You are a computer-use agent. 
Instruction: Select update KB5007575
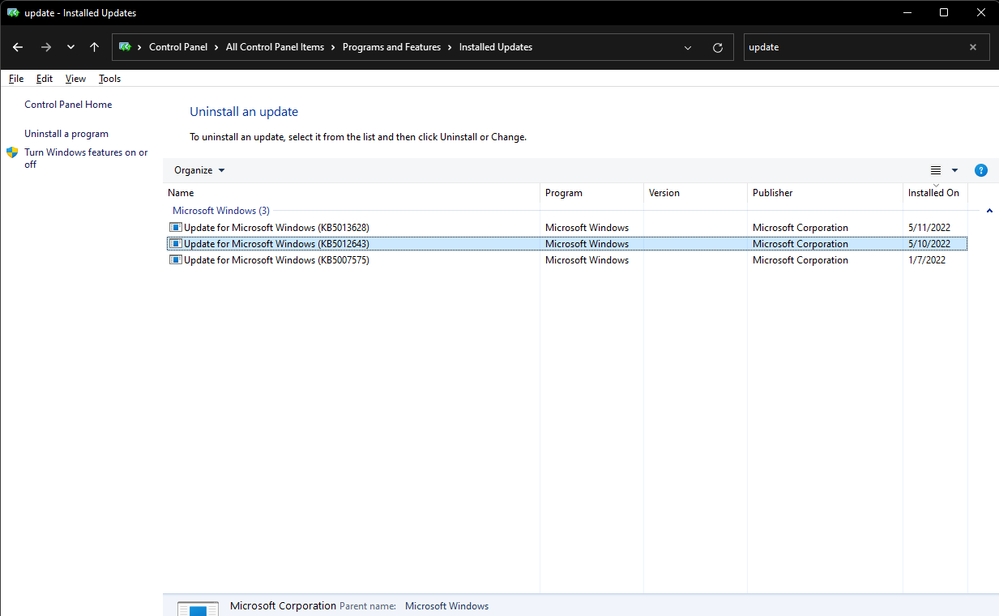click(x=567, y=260)
